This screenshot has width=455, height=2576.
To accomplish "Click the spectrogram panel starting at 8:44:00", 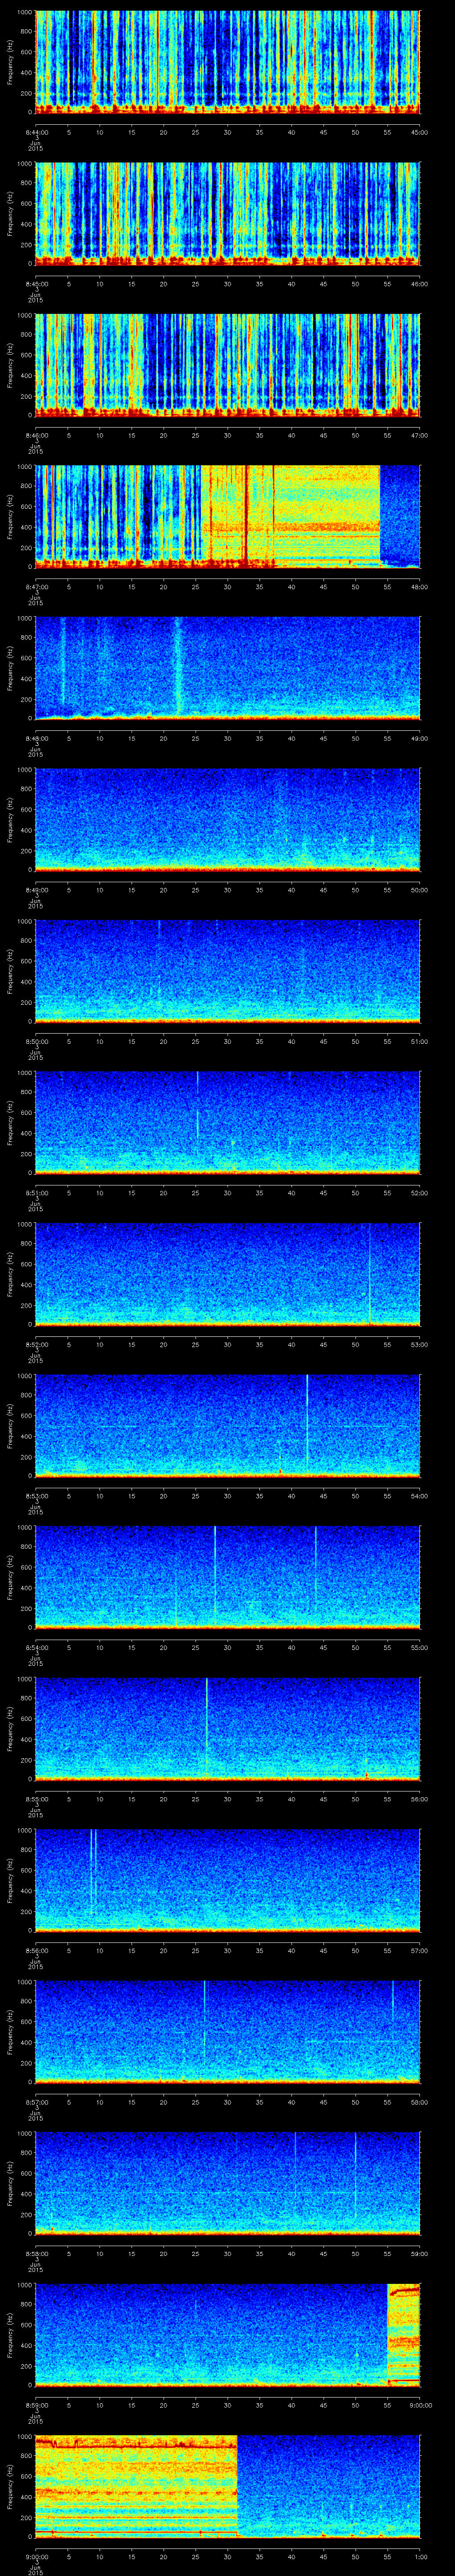I will [227, 62].
